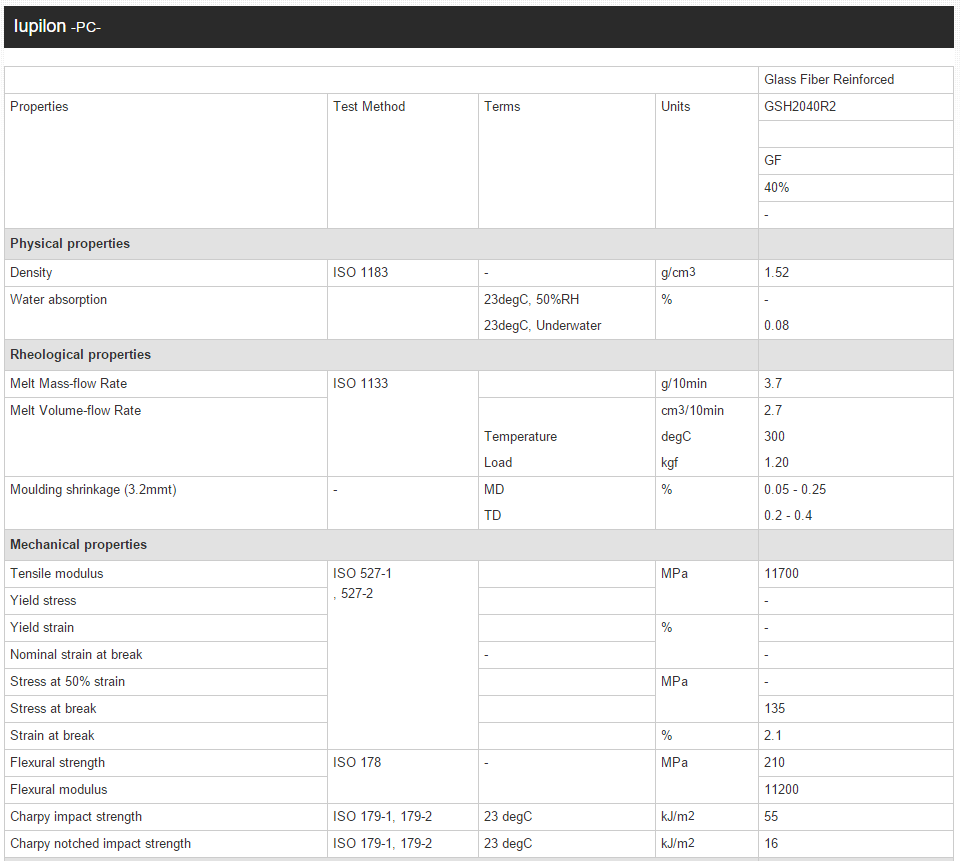Select the Water absorption row label
The image size is (960, 861).
[58, 299]
